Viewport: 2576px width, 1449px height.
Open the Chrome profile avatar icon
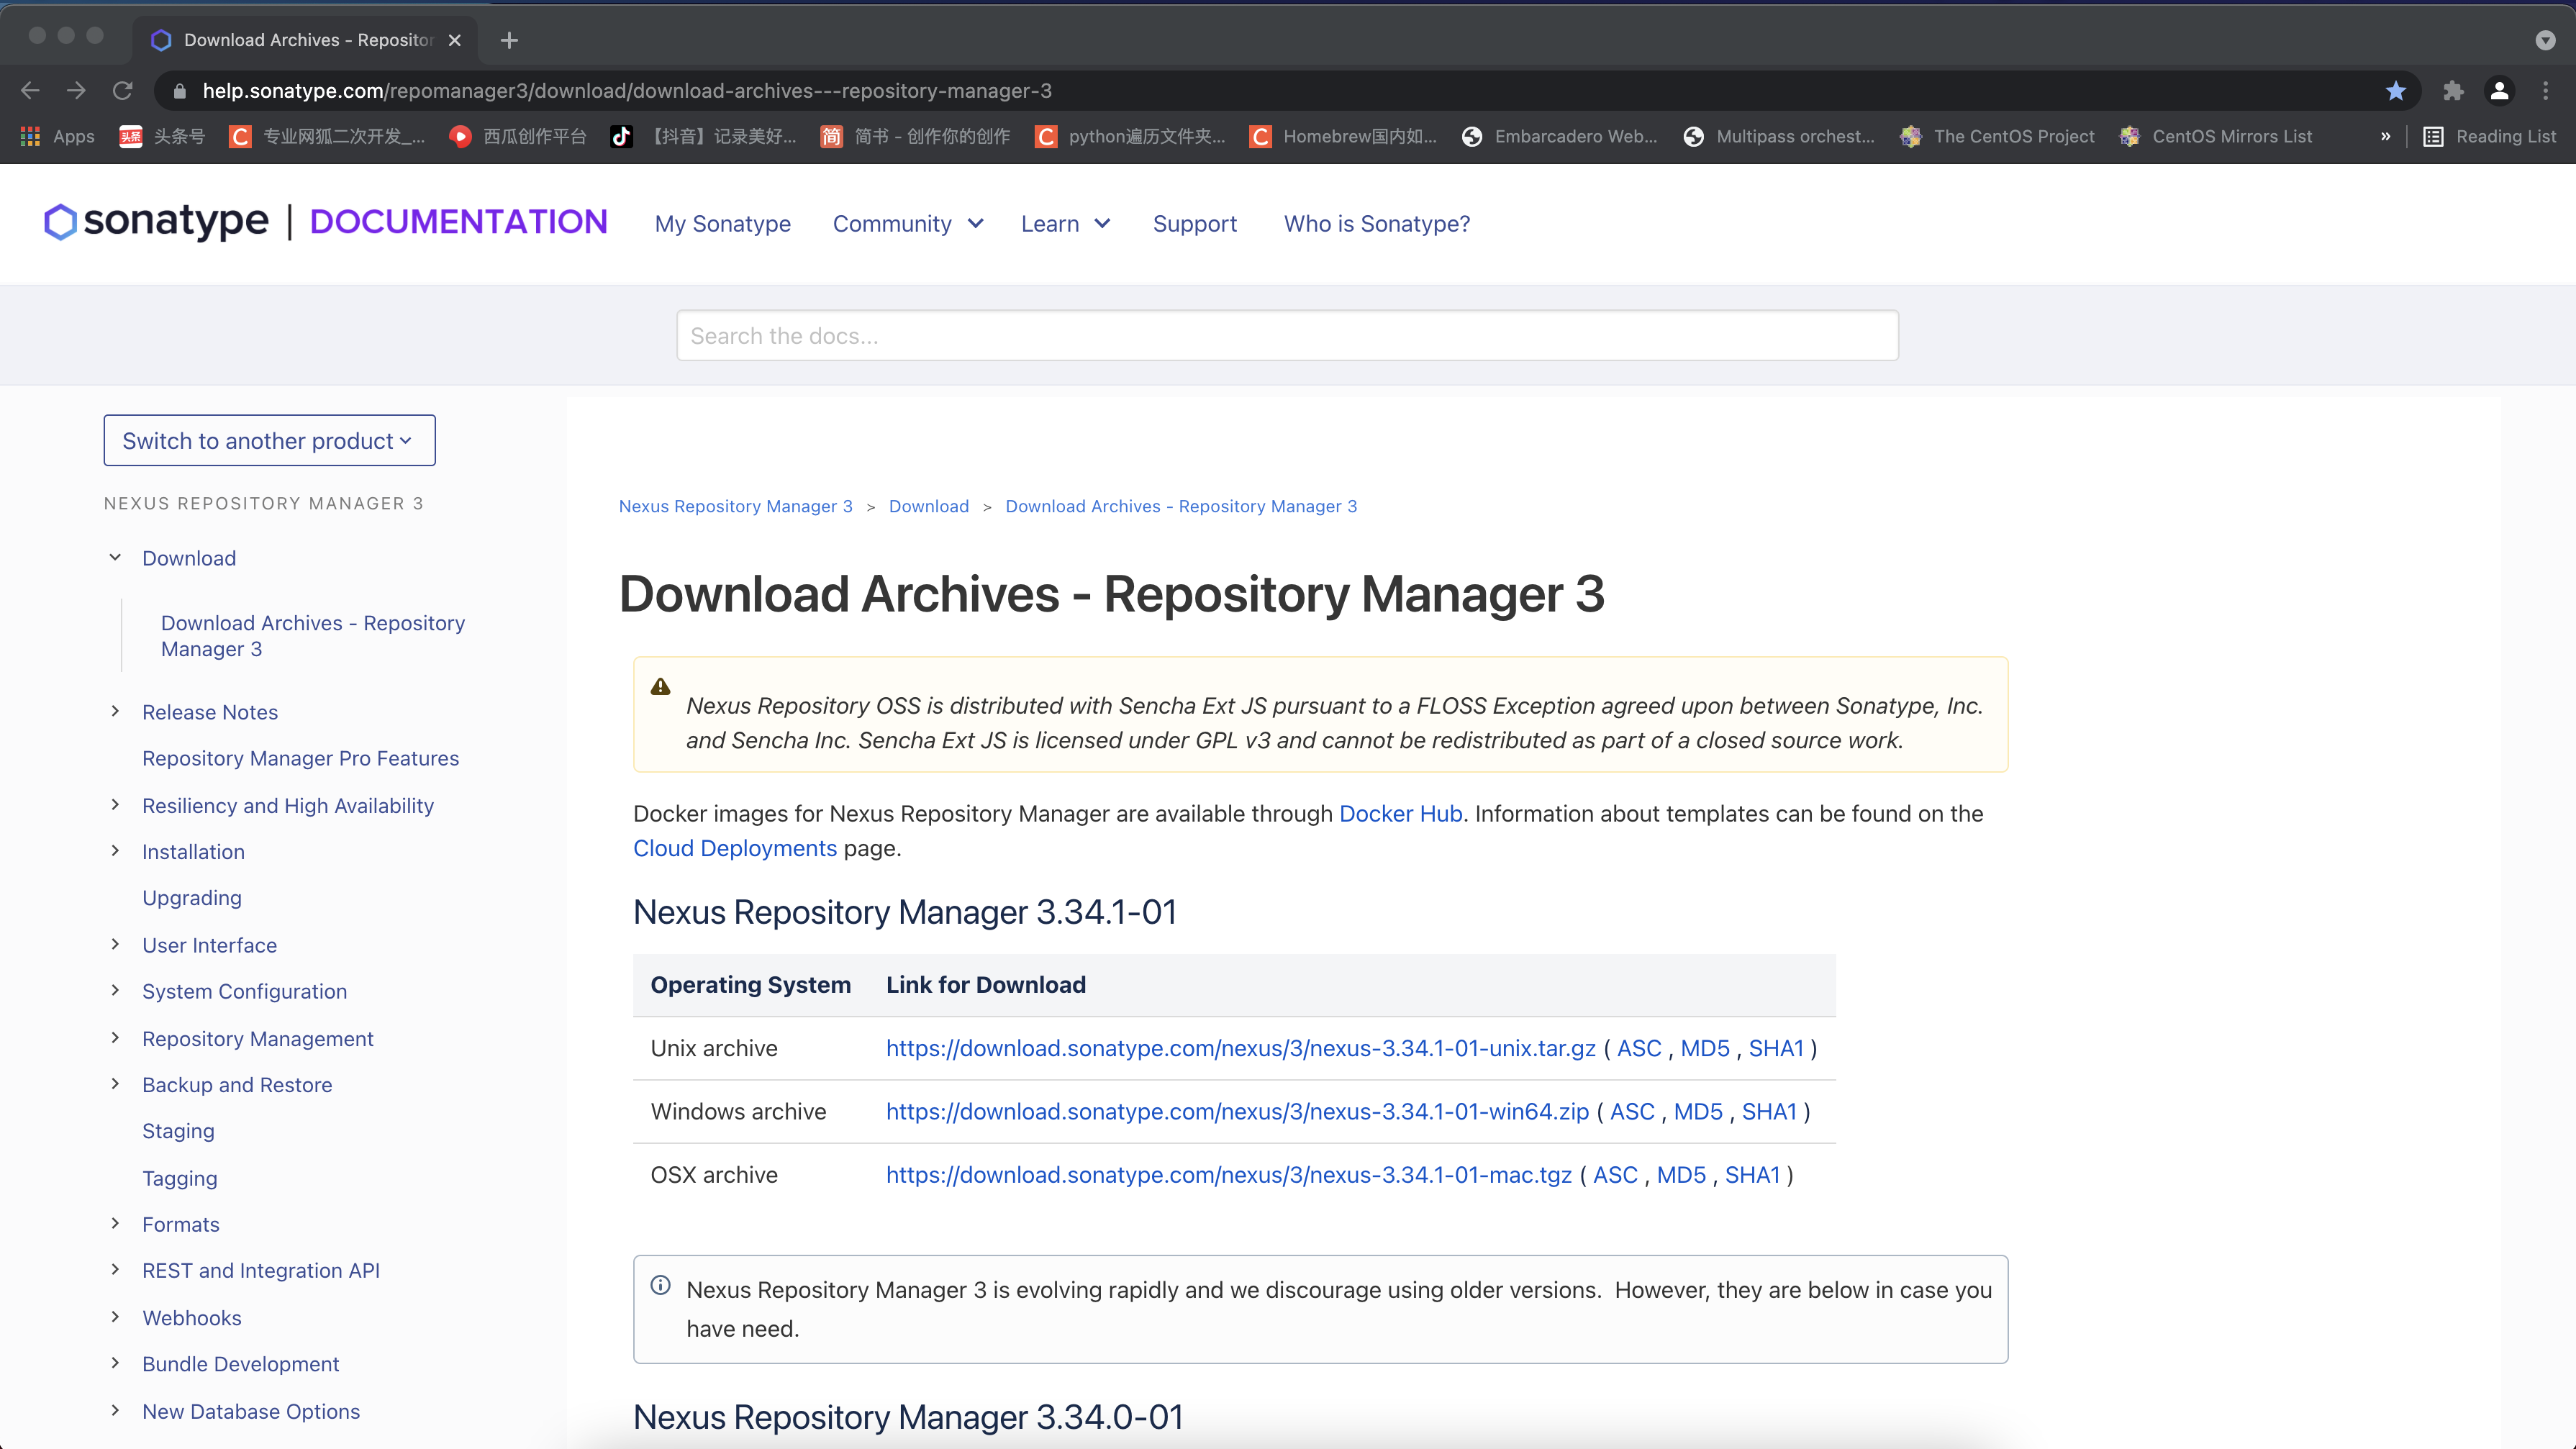click(2499, 91)
